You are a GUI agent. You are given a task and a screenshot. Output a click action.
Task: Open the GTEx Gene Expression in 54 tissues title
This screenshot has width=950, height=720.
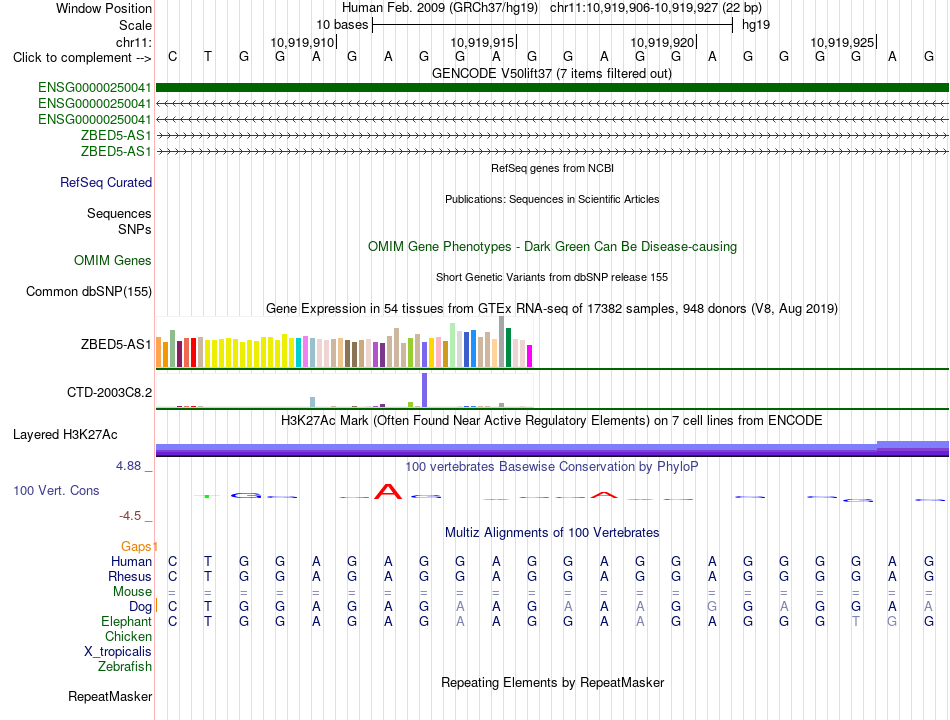tap(552, 308)
